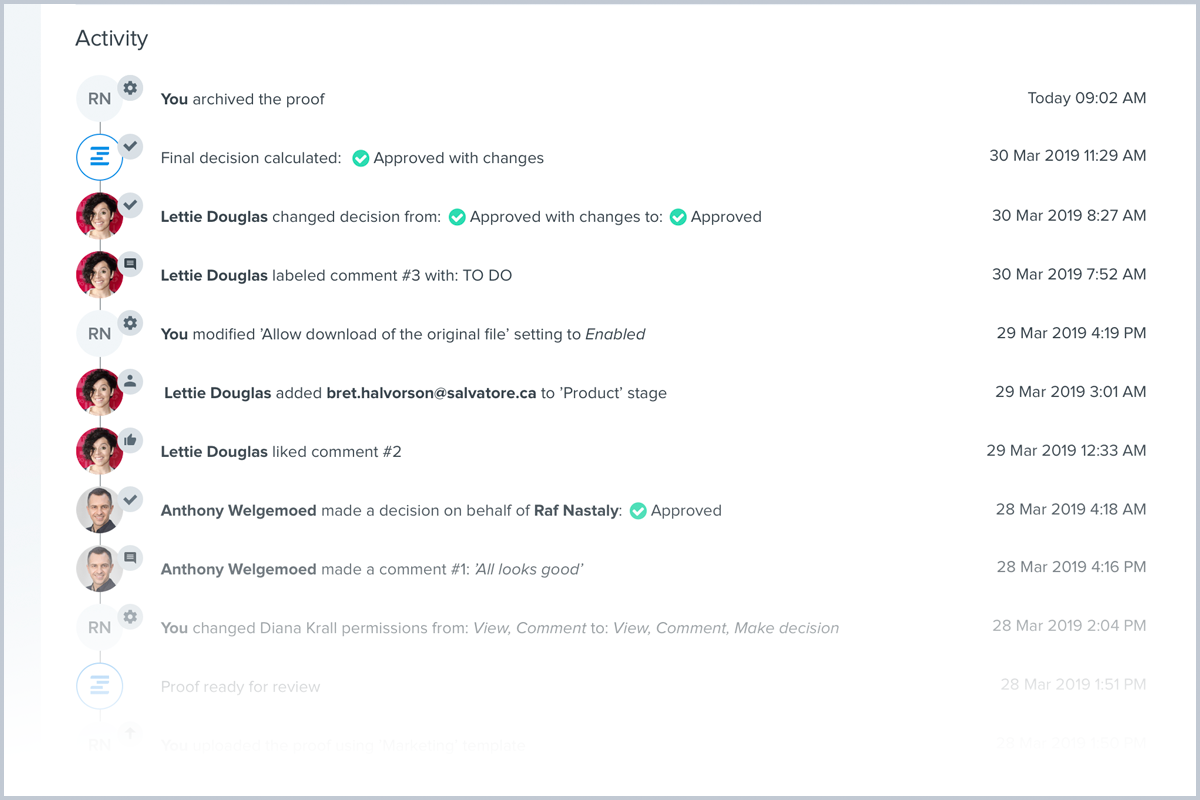
Task: Click the Raf Nastaly name
Action: [x=577, y=510]
